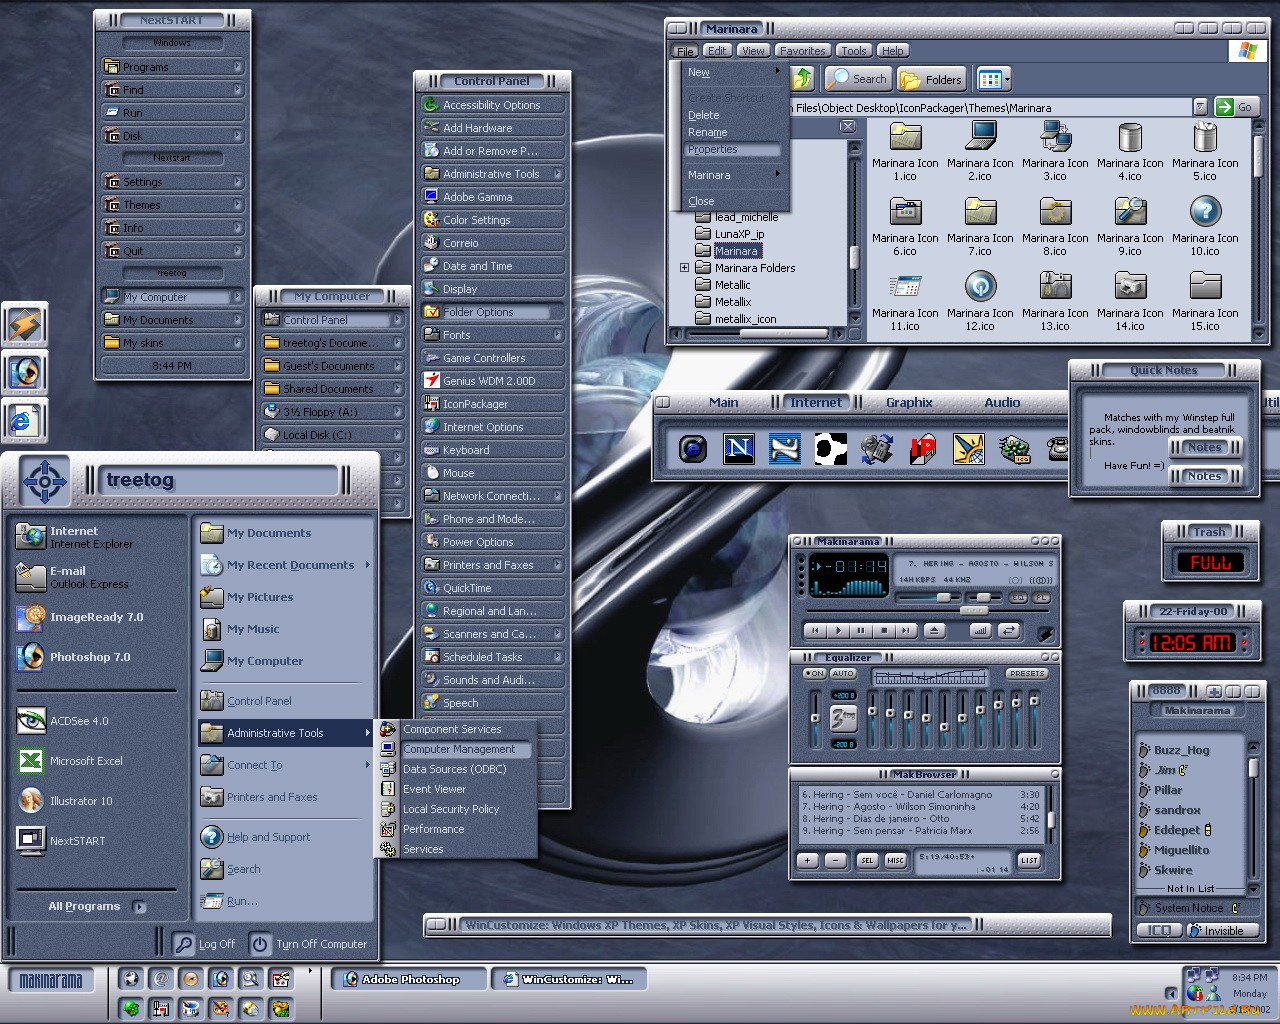
Task: Toggle the EQ ON switch in Equalizer
Action: [x=816, y=673]
